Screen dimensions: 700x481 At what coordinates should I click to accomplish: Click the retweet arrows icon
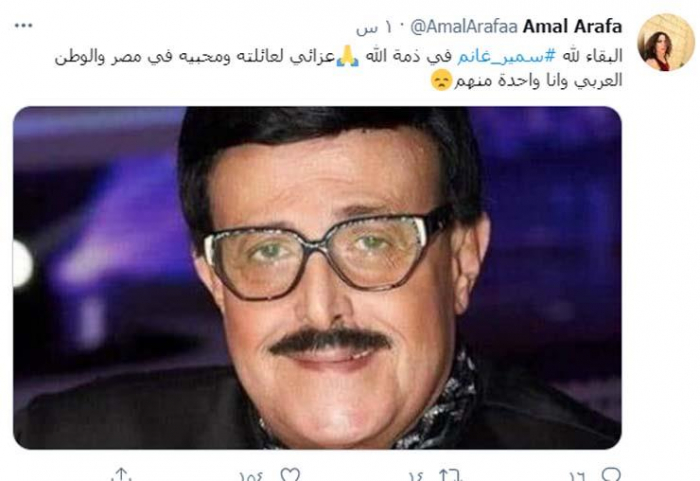click(x=450, y=475)
